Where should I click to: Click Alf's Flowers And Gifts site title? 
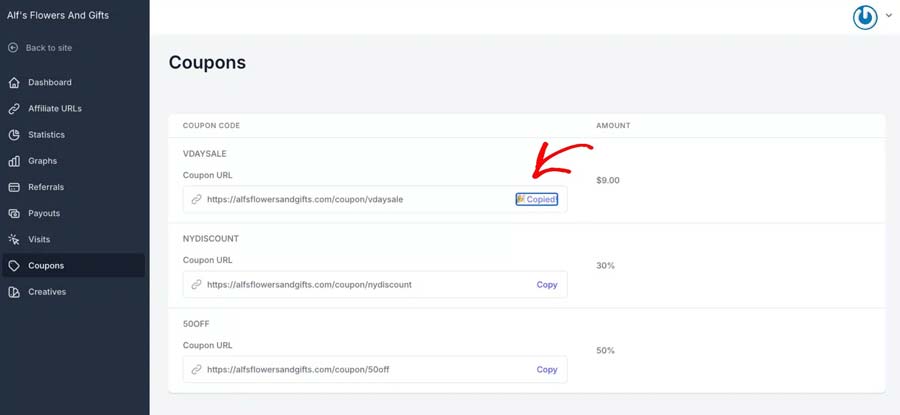57,15
